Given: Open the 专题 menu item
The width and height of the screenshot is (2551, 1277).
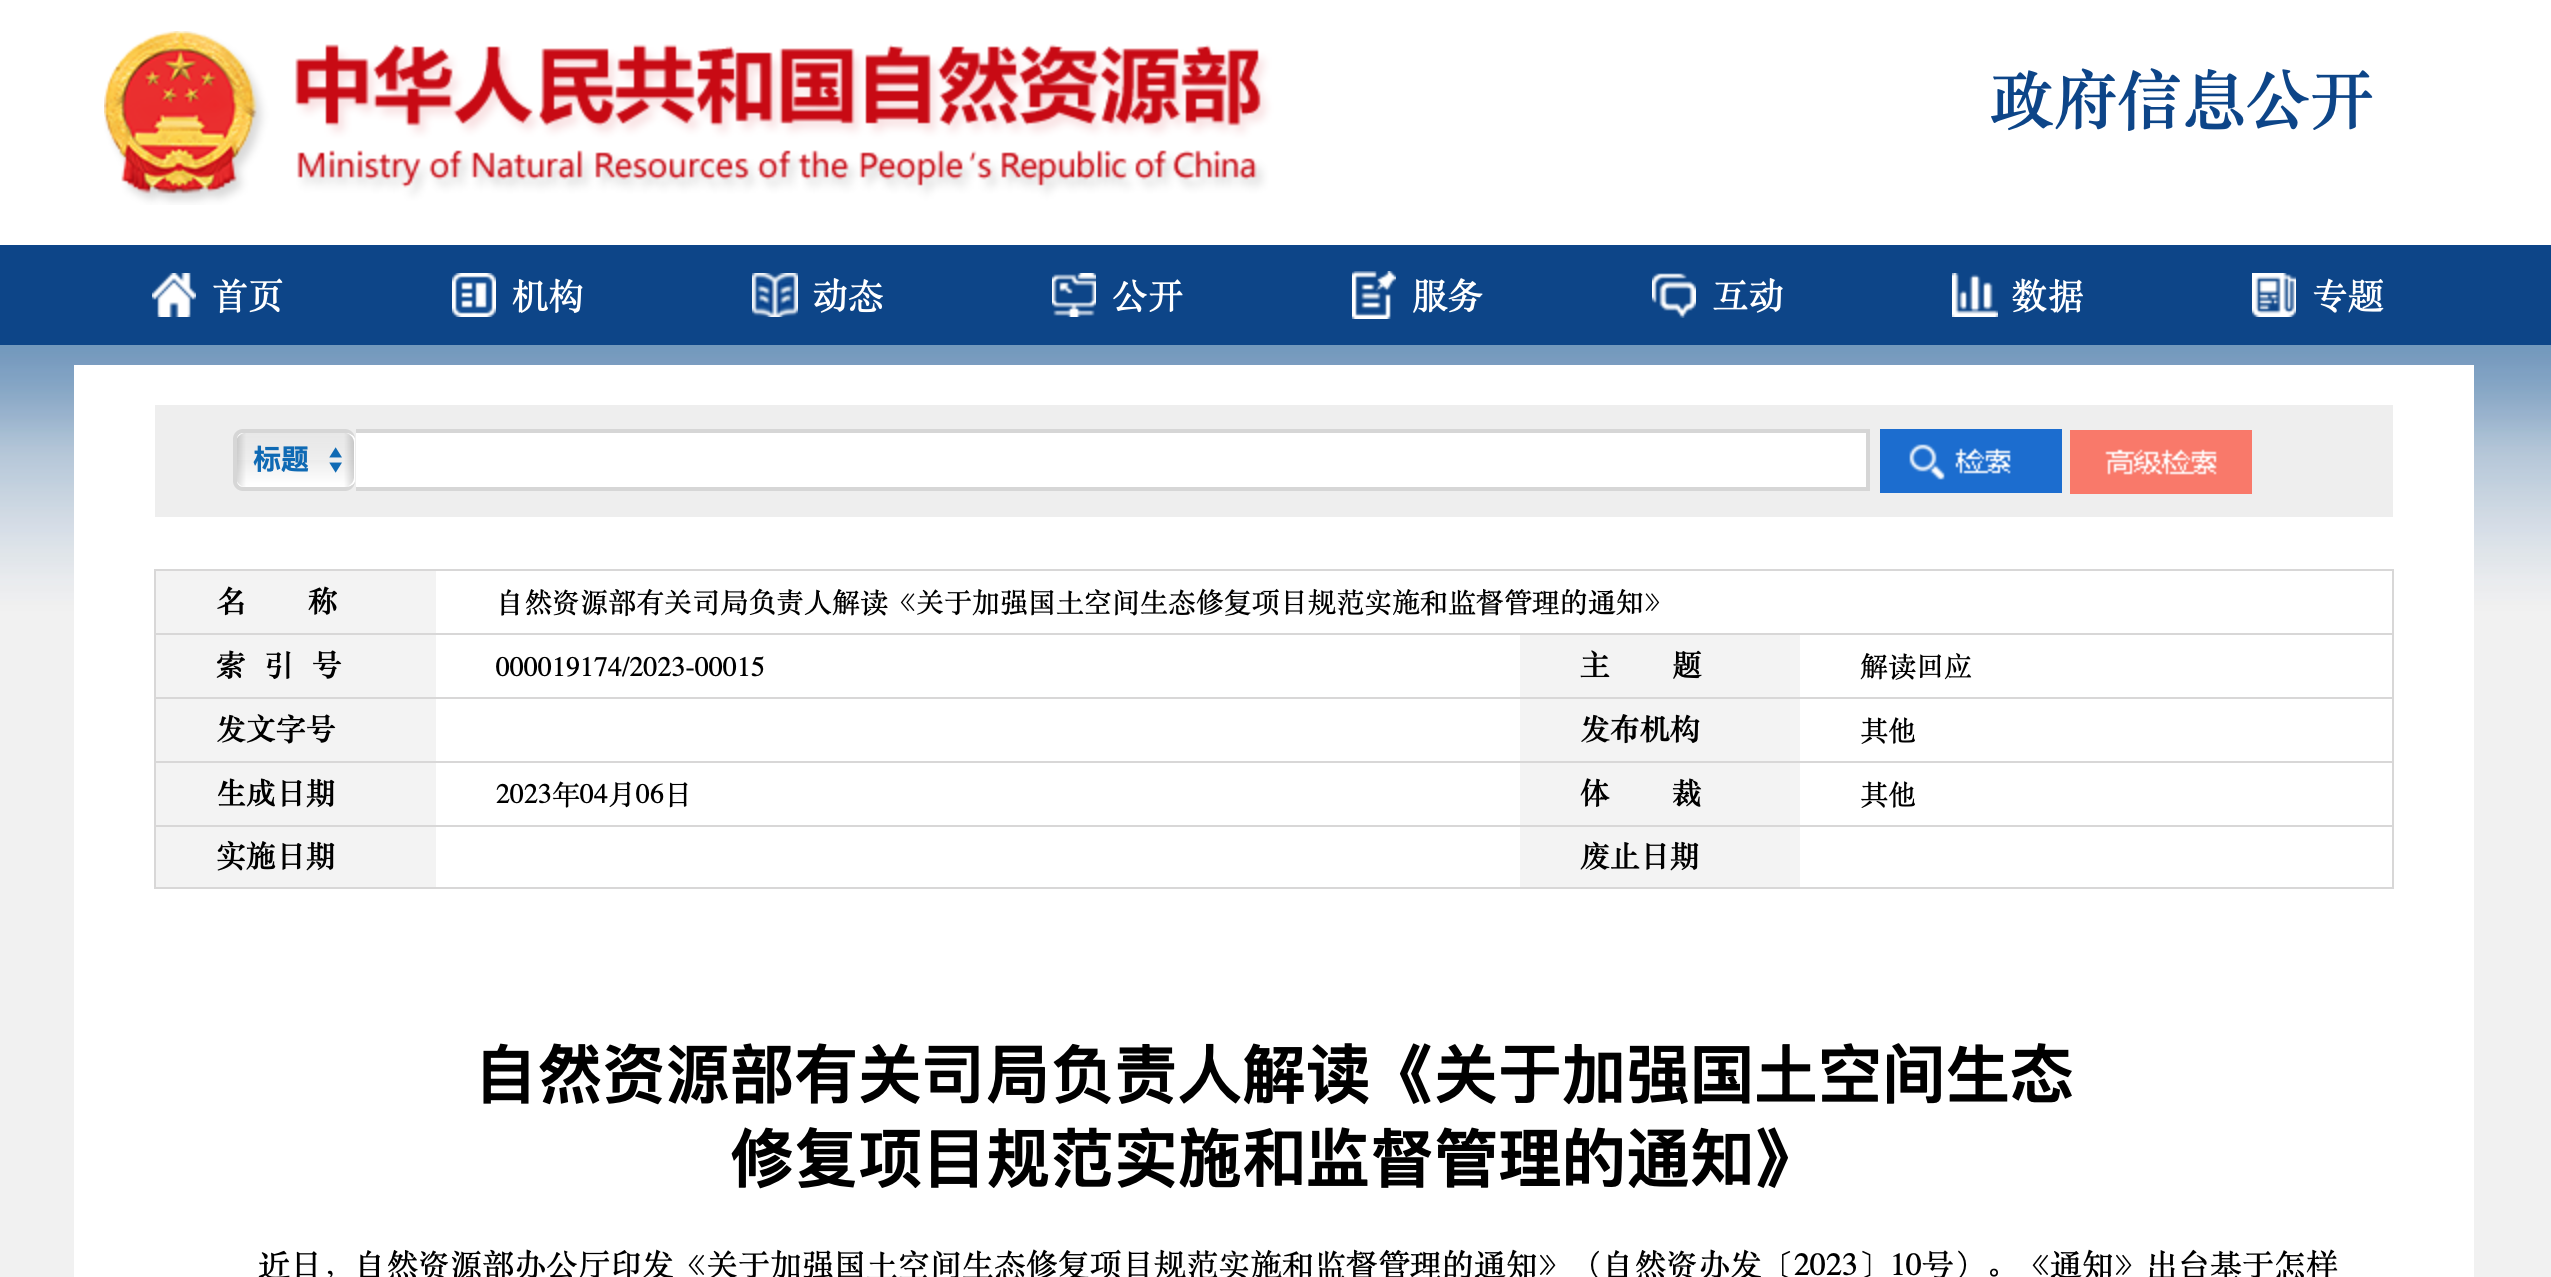Looking at the screenshot, I should [x=2348, y=295].
